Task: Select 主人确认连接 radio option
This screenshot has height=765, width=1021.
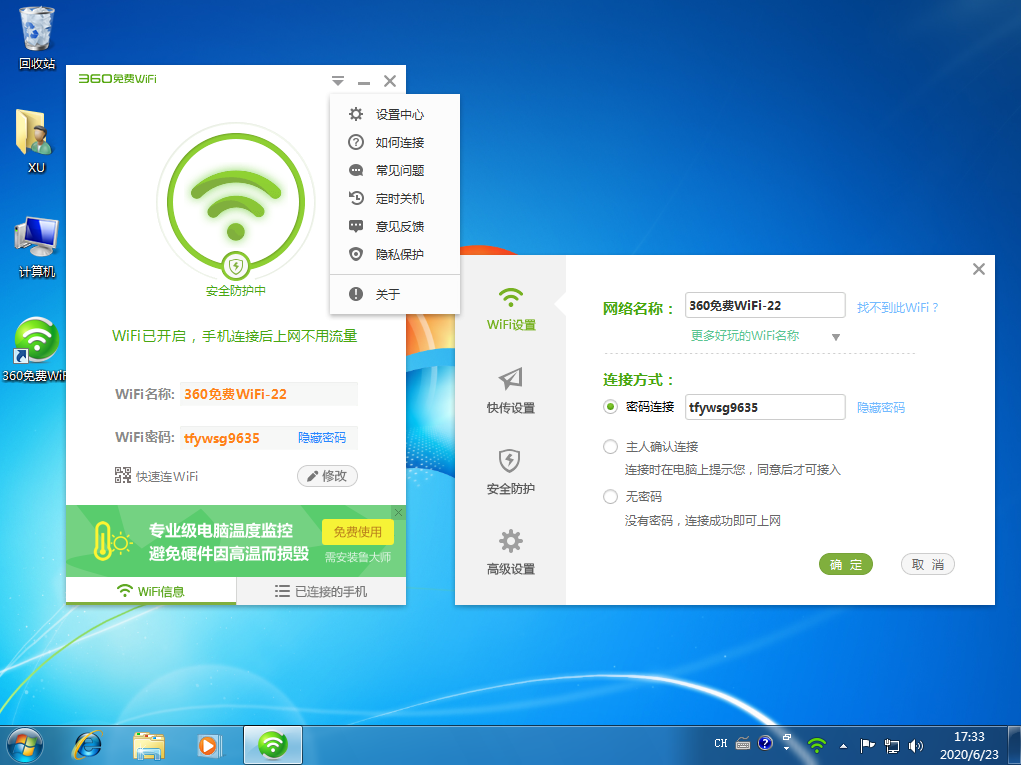Action: (x=610, y=447)
